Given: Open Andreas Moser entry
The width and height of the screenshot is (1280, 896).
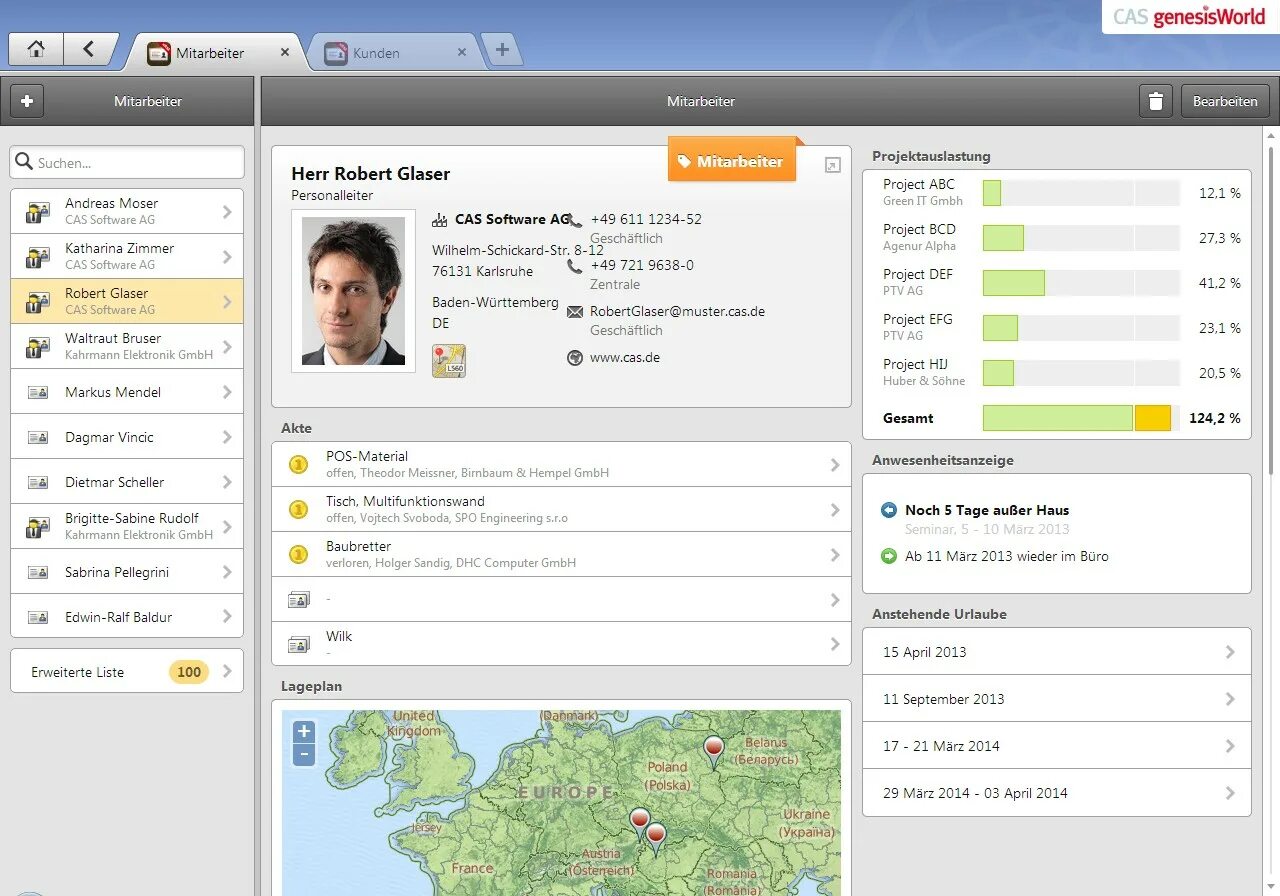Looking at the screenshot, I should 127,211.
